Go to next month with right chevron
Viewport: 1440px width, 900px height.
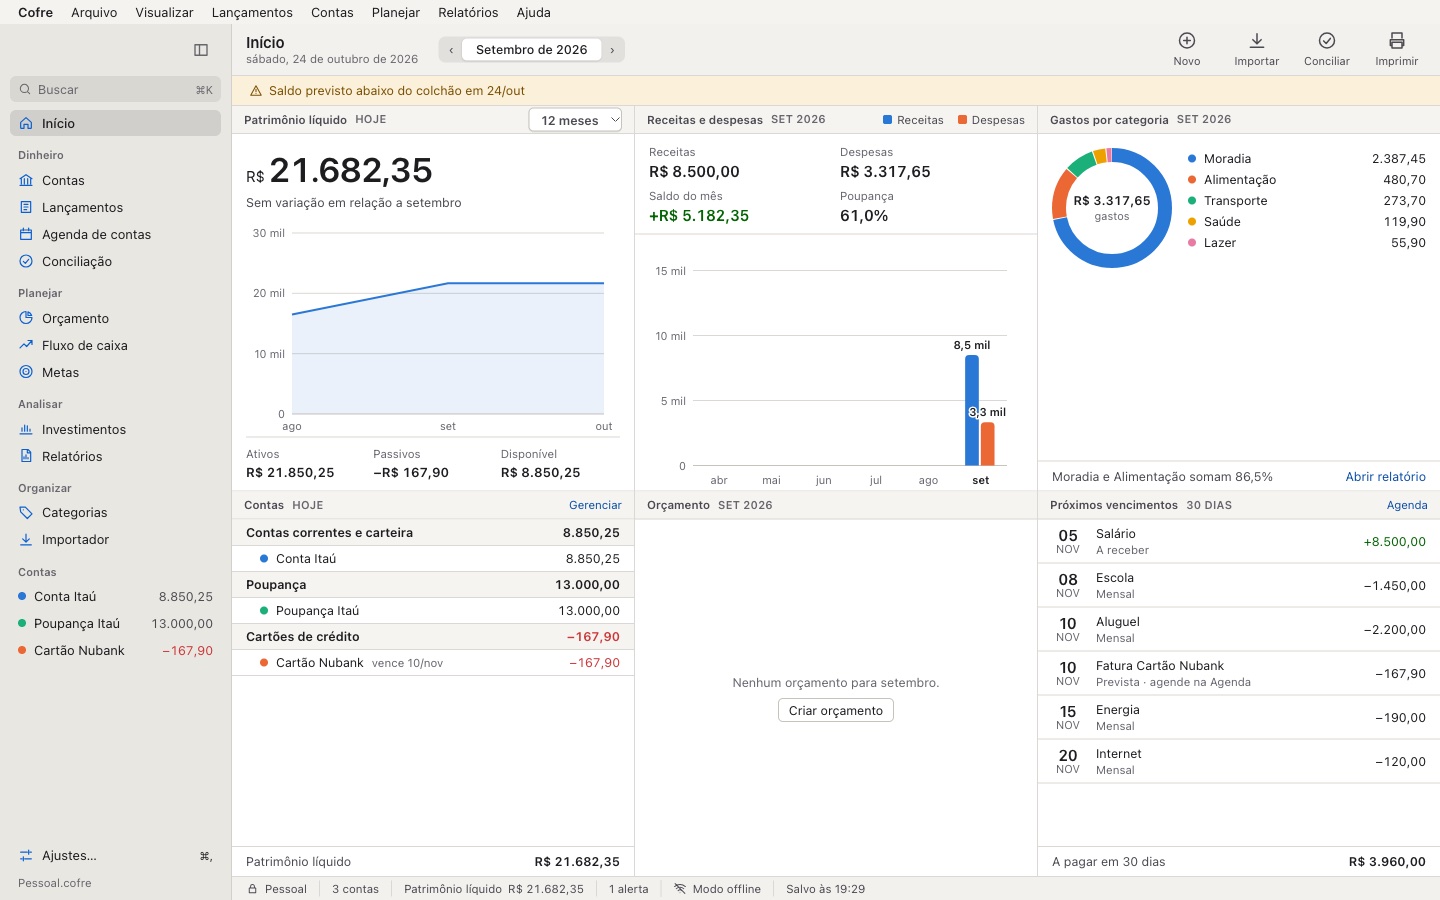[612, 50]
